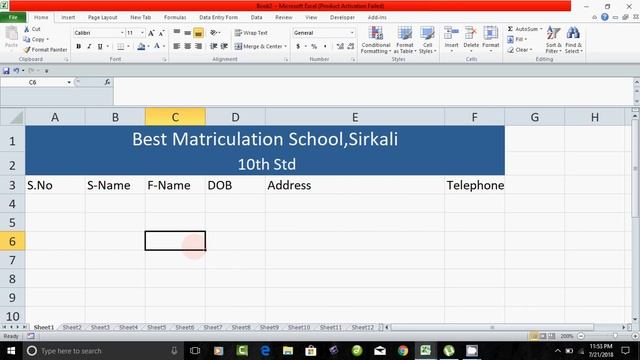
Task: Toggle Underline formatting
Action: click(x=100, y=47)
